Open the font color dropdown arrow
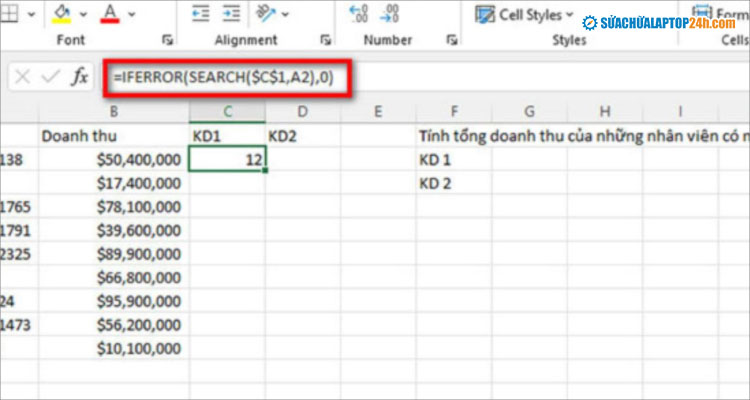Image resolution: width=750 pixels, height=400 pixels. 133,14
